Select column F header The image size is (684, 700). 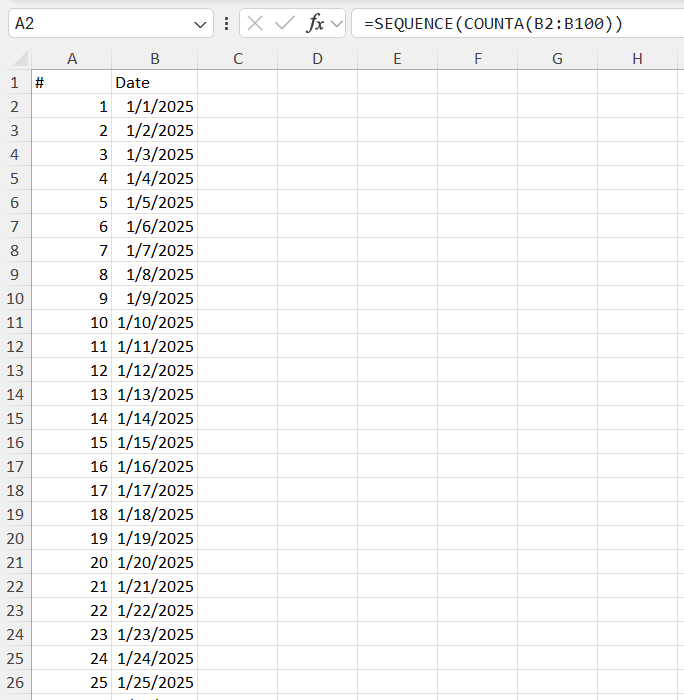coord(477,59)
